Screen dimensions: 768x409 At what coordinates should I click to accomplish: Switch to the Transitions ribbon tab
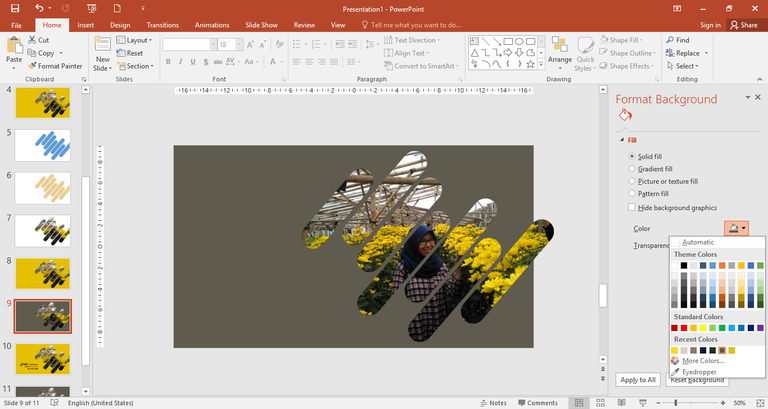tap(162, 24)
